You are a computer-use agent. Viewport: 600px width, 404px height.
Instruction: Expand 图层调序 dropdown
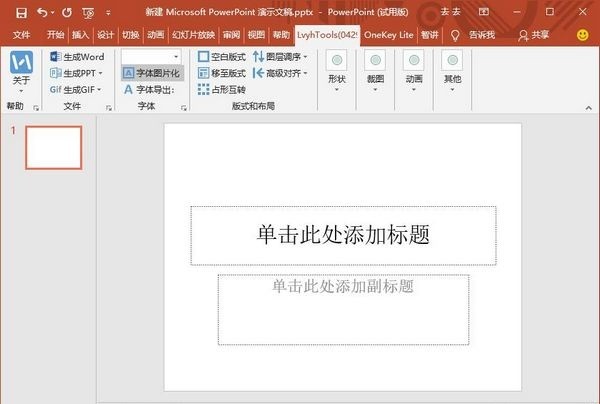(305, 57)
